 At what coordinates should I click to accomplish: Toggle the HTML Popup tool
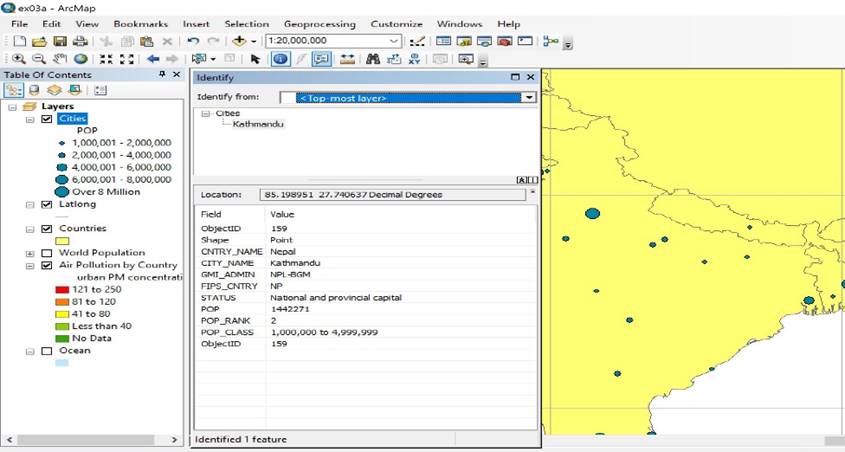pyautogui.click(x=322, y=59)
